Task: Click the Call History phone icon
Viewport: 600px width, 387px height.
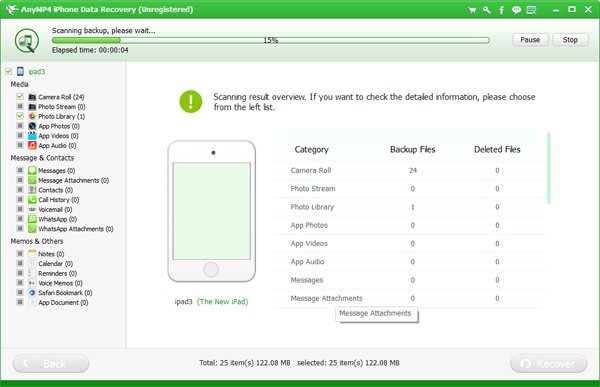Action: click(x=32, y=199)
